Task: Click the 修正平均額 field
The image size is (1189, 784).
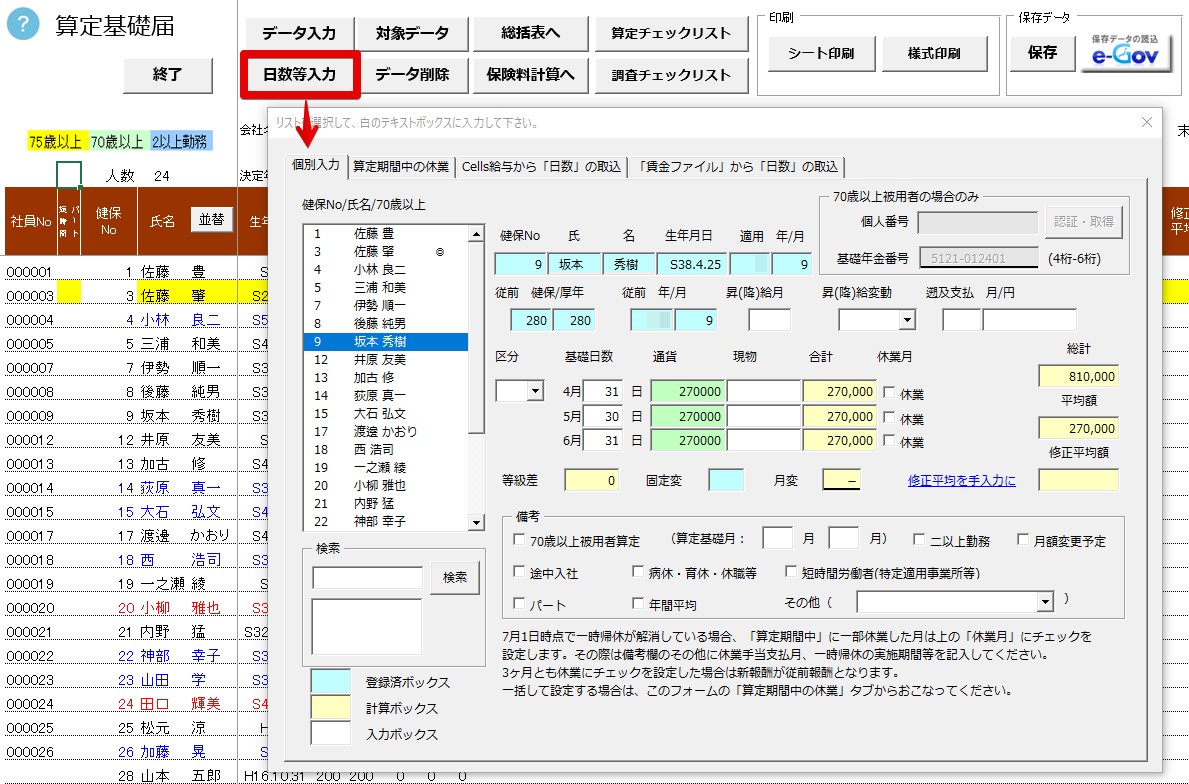Action: pos(1078,480)
